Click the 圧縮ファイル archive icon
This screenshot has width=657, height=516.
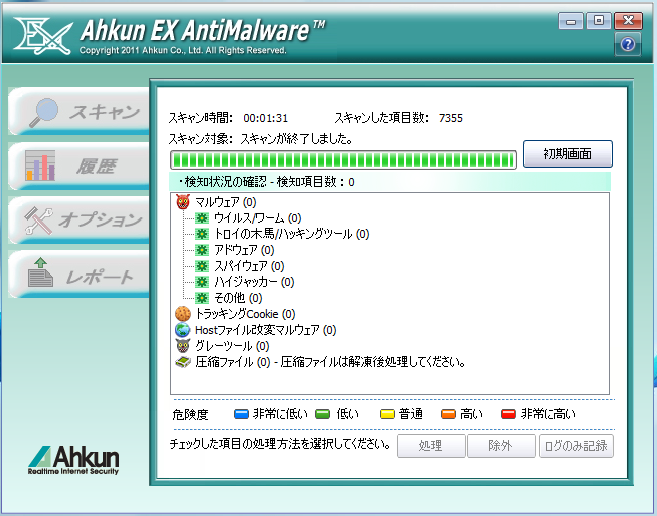tap(183, 362)
